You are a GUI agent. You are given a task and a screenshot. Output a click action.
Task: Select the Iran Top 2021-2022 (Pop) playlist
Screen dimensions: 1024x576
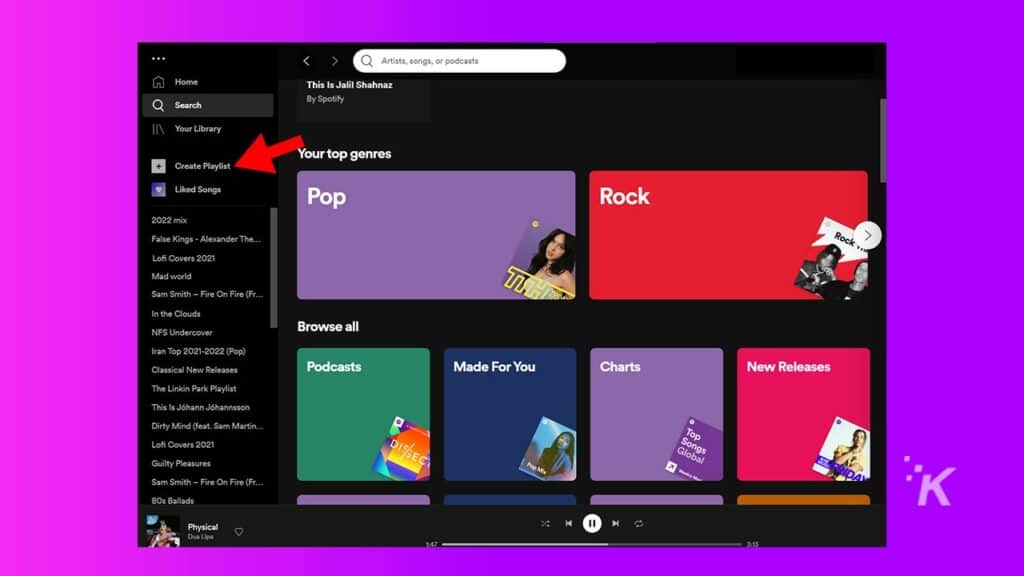tap(199, 351)
